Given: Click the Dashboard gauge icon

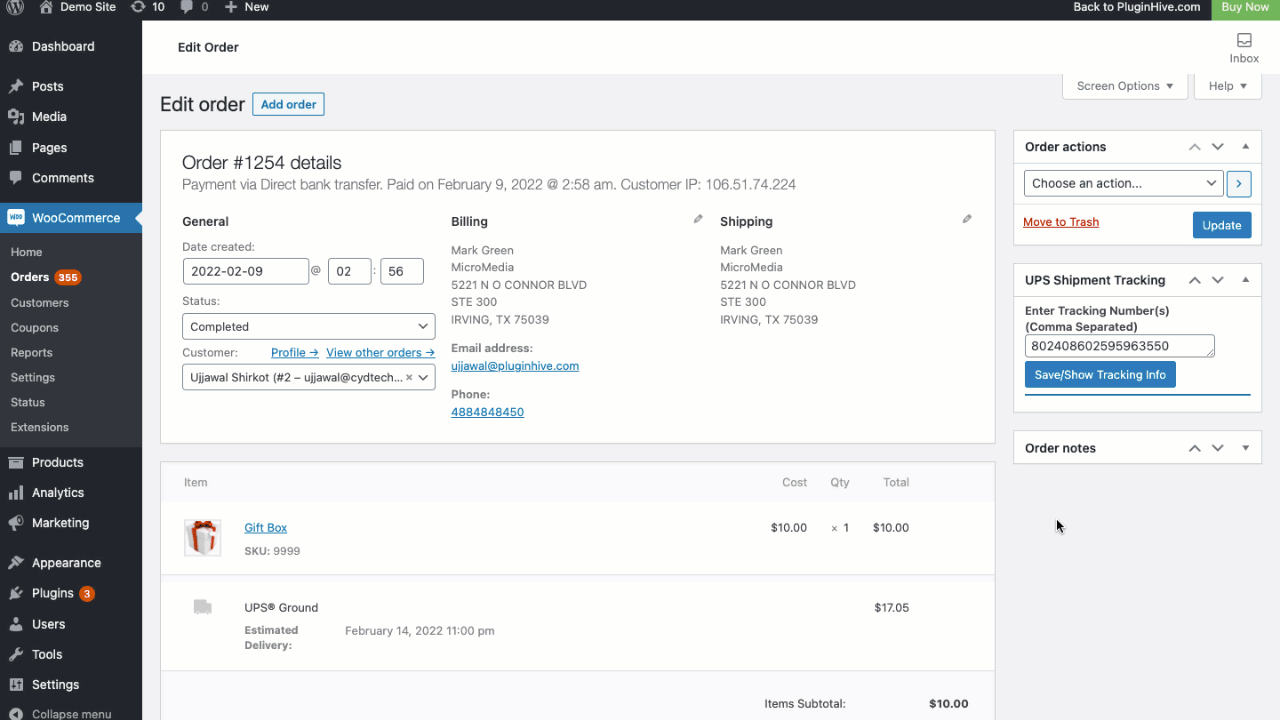Looking at the screenshot, I should pyautogui.click(x=16, y=46).
